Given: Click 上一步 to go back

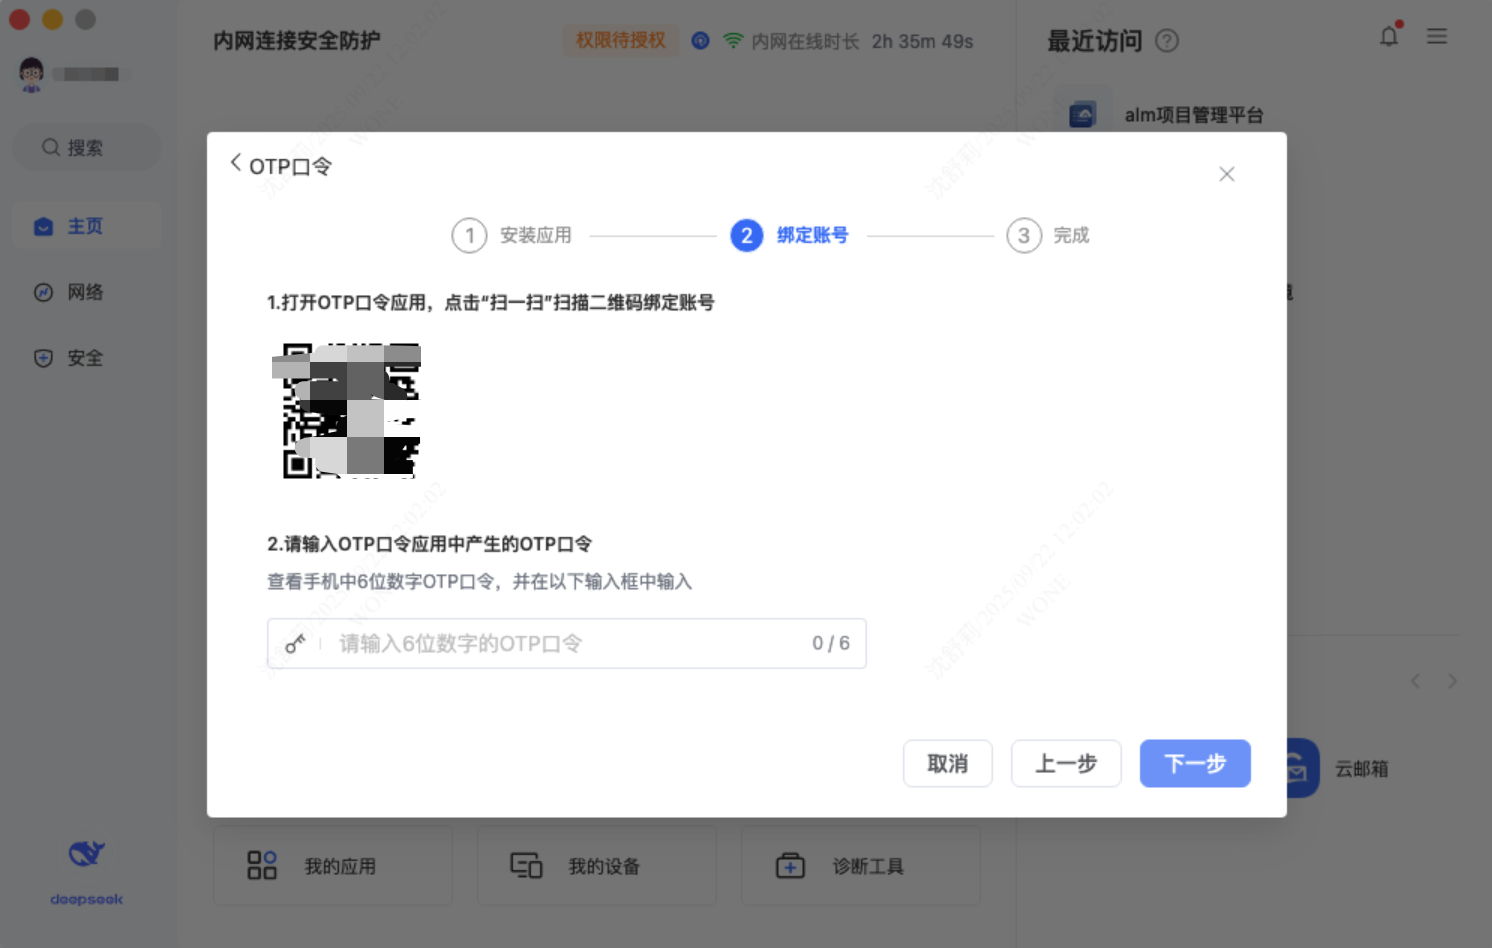Looking at the screenshot, I should (1066, 764).
